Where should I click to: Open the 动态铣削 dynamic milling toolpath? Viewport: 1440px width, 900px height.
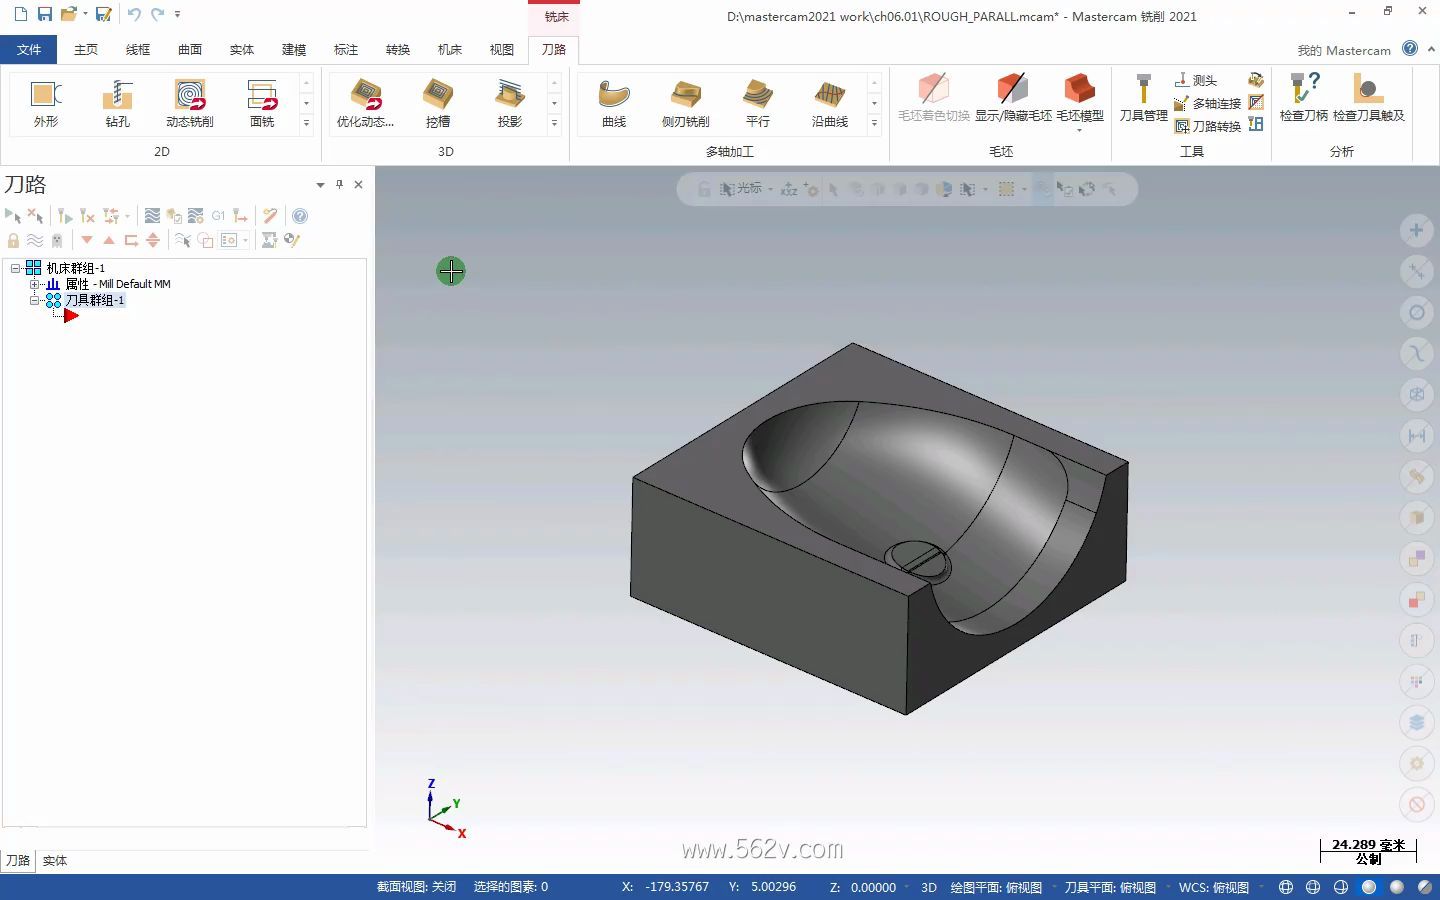pos(190,104)
